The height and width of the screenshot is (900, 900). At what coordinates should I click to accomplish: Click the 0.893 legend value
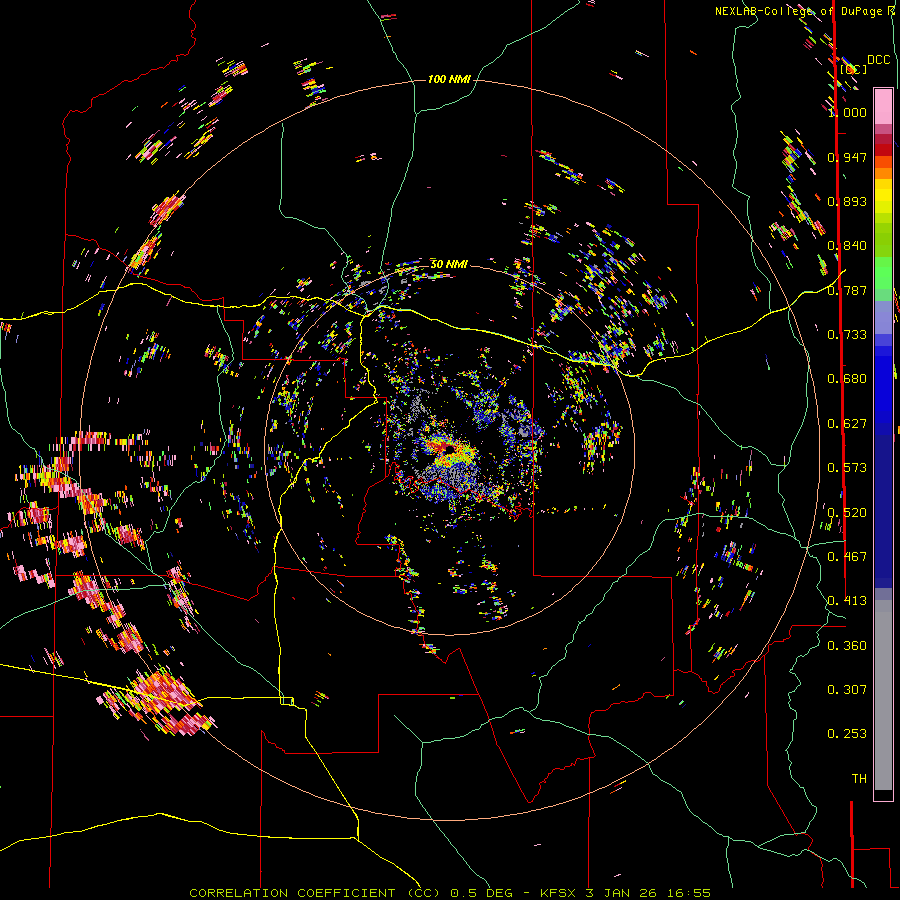click(847, 201)
